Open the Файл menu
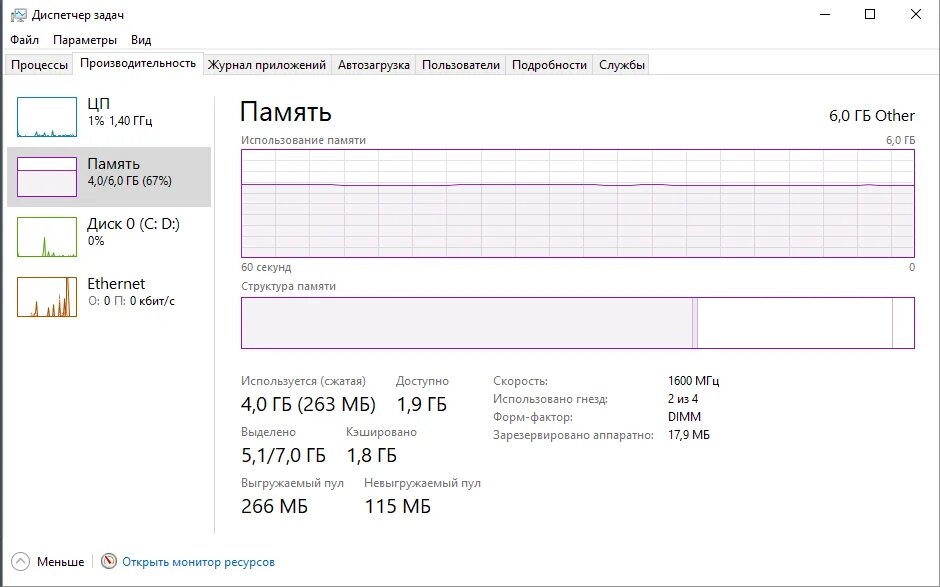 tap(25, 40)
